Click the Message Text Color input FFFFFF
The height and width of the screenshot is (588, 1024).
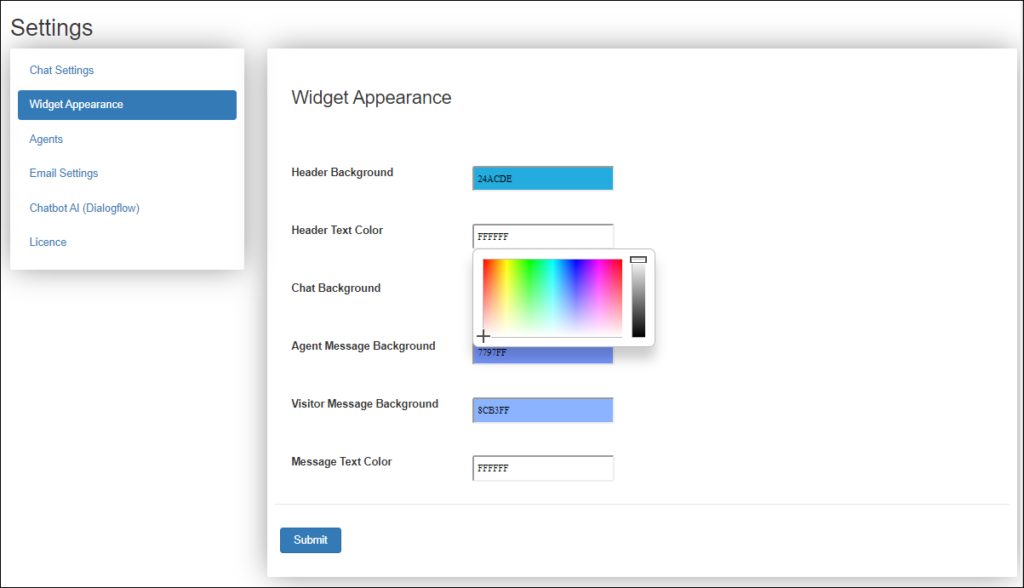click(x=543, y=468)
